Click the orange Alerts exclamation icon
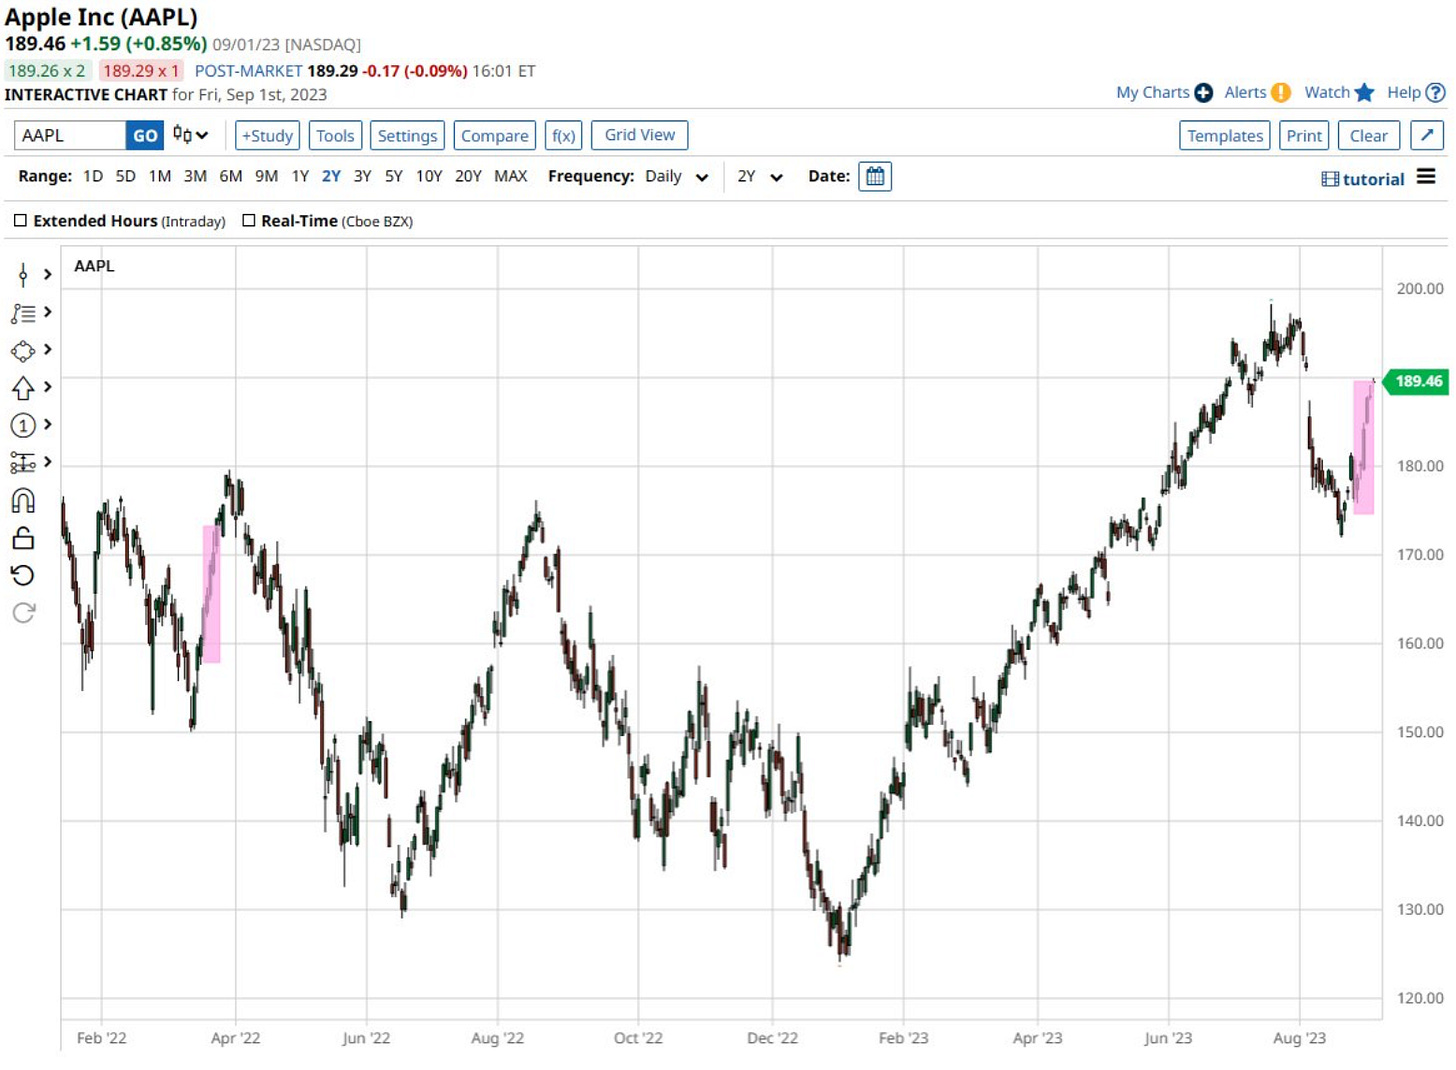 1281,93
